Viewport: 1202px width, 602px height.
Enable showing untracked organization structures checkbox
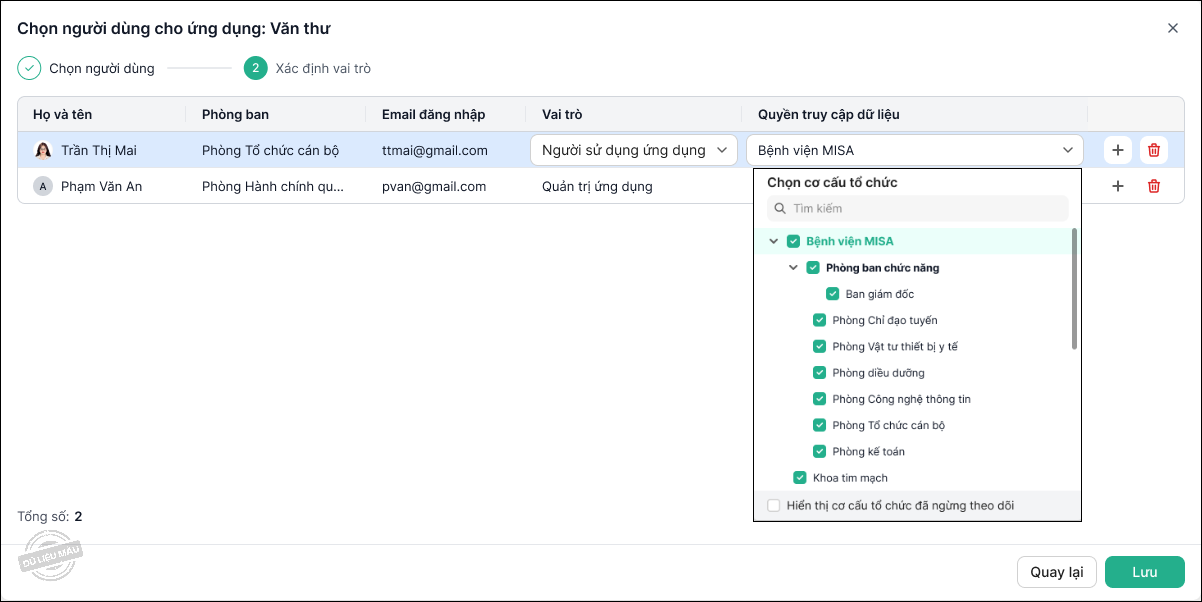(774, 505)
